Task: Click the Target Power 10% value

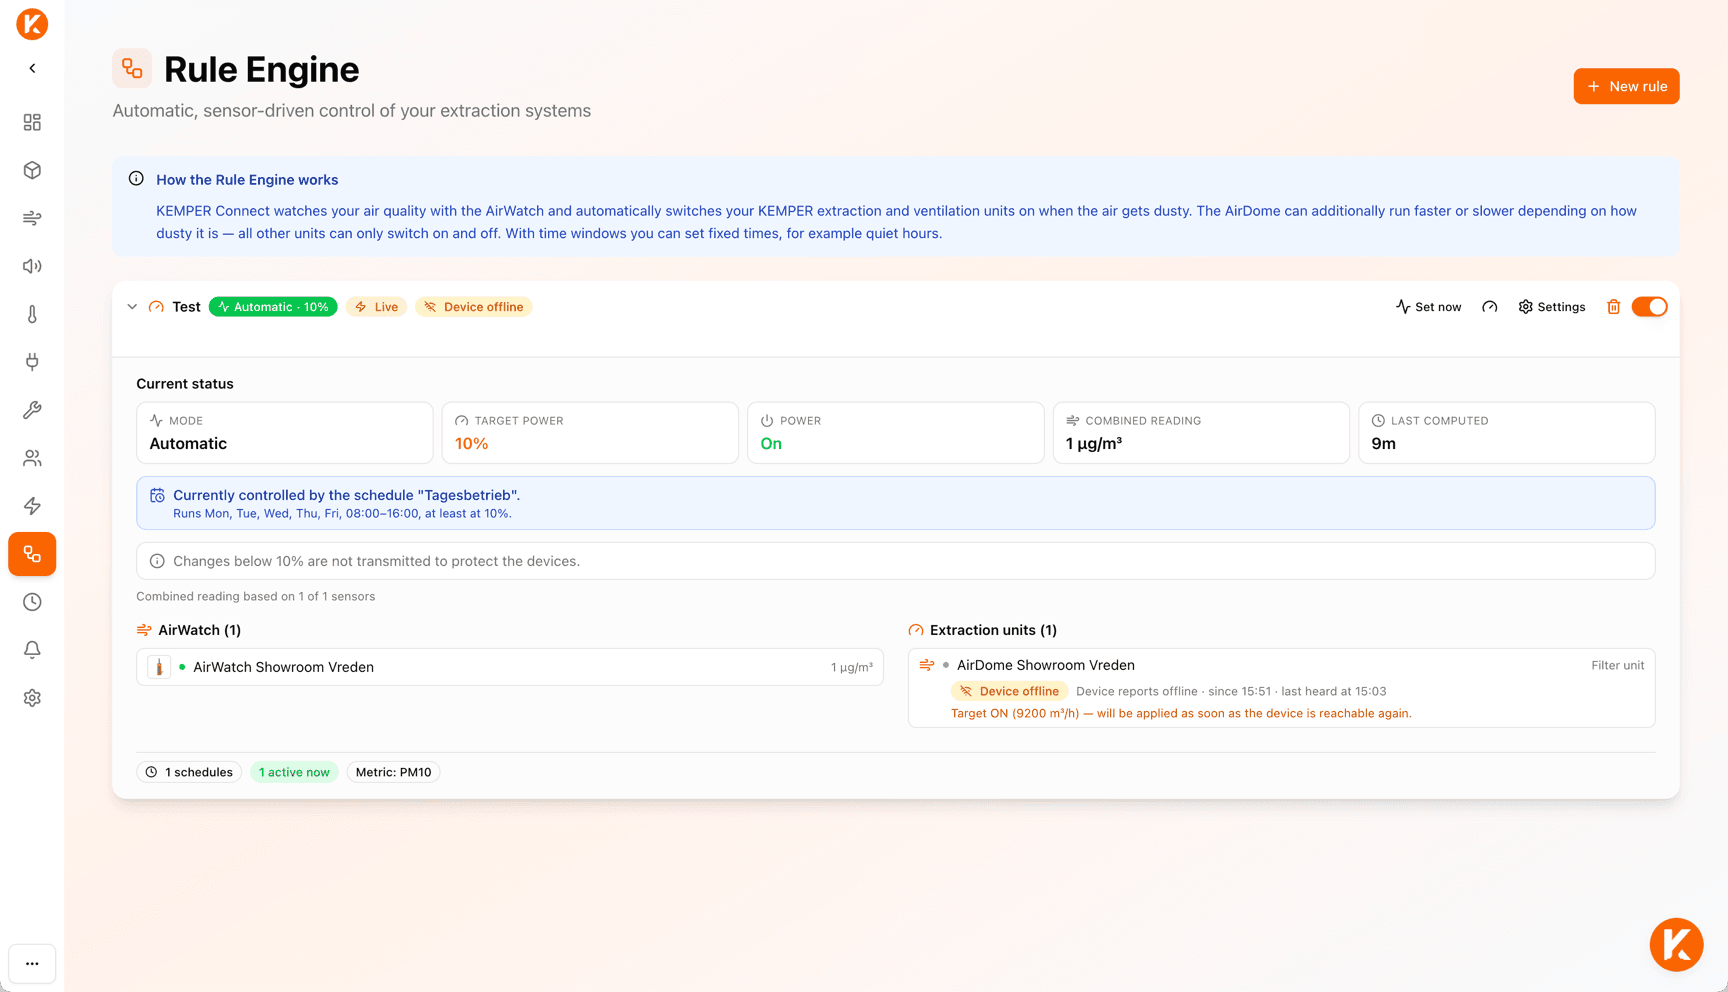Action: pos(472,444)
